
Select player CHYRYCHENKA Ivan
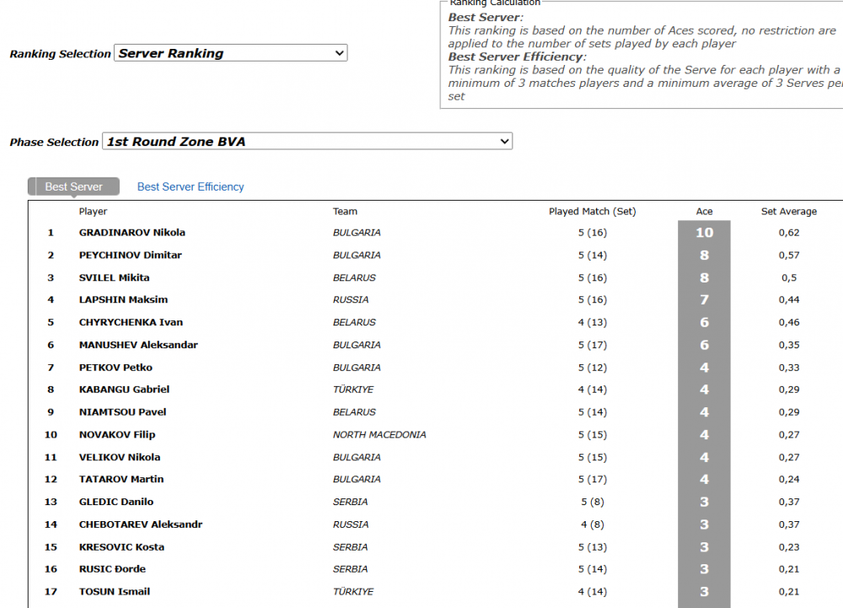coord(131,322)
